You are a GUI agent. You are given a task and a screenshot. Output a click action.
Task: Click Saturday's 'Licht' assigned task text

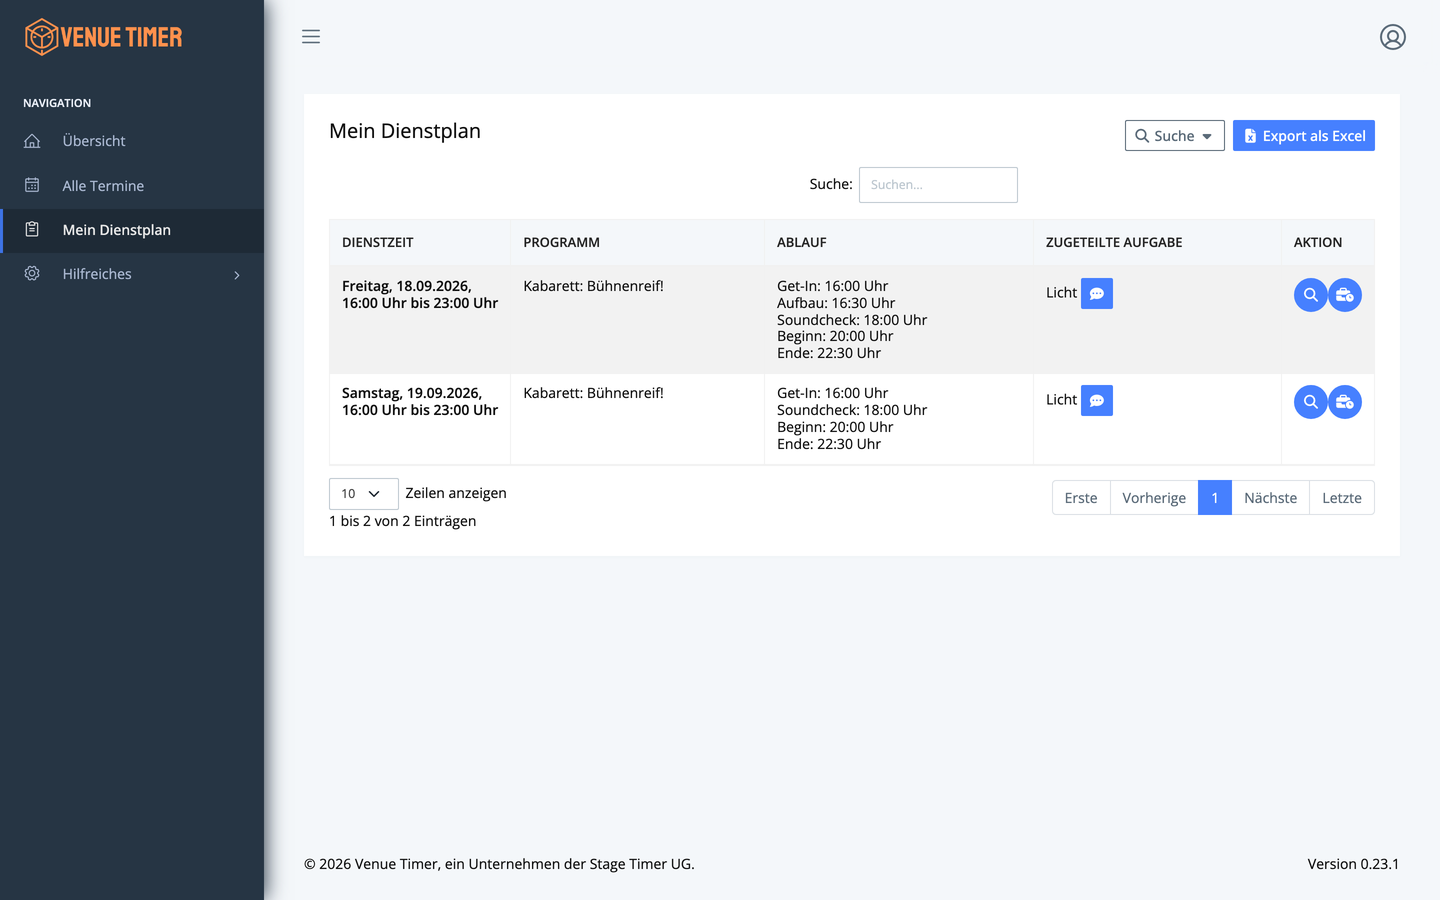click(x=1061, y=400)
